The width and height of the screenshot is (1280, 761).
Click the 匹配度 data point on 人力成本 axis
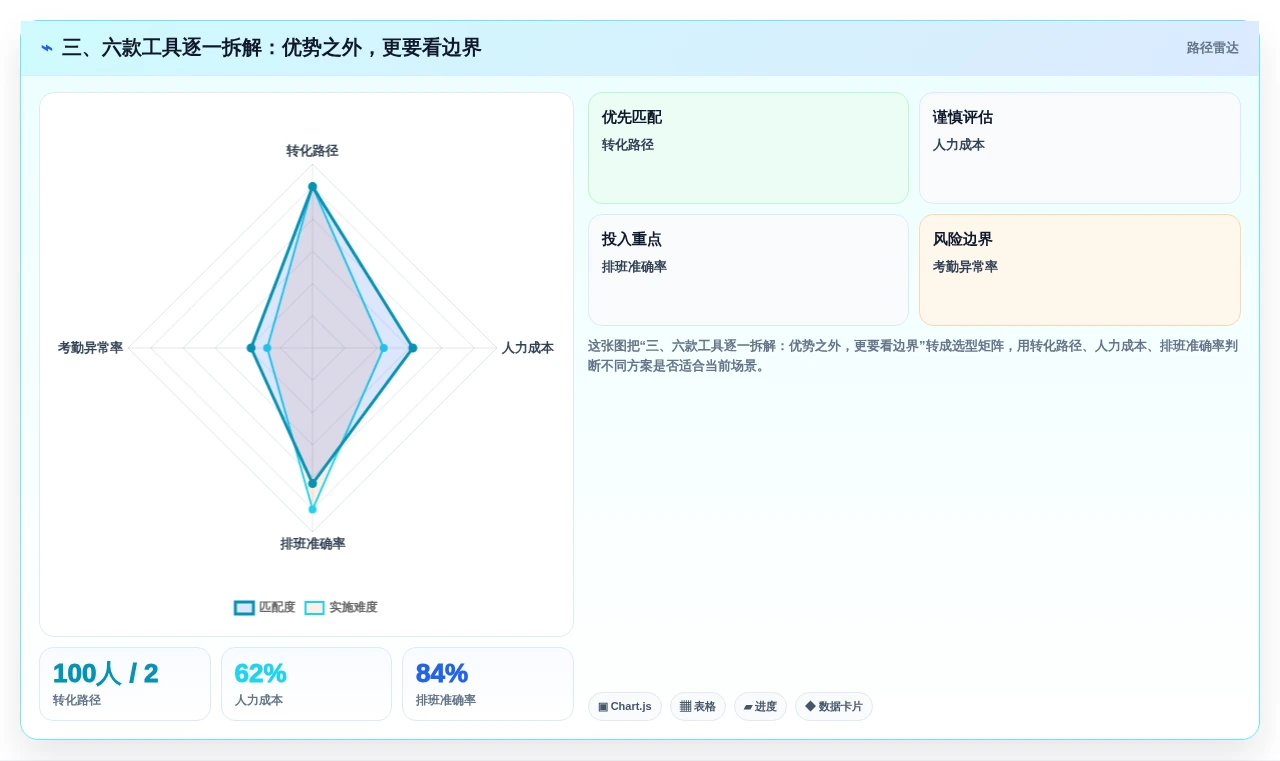click(412, 348)
